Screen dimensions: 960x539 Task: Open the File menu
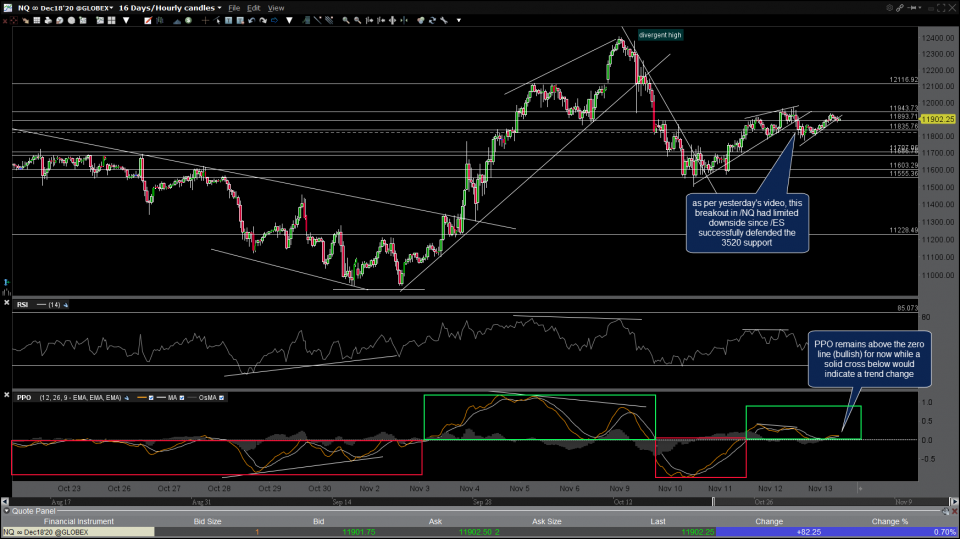tap(234, 8)
